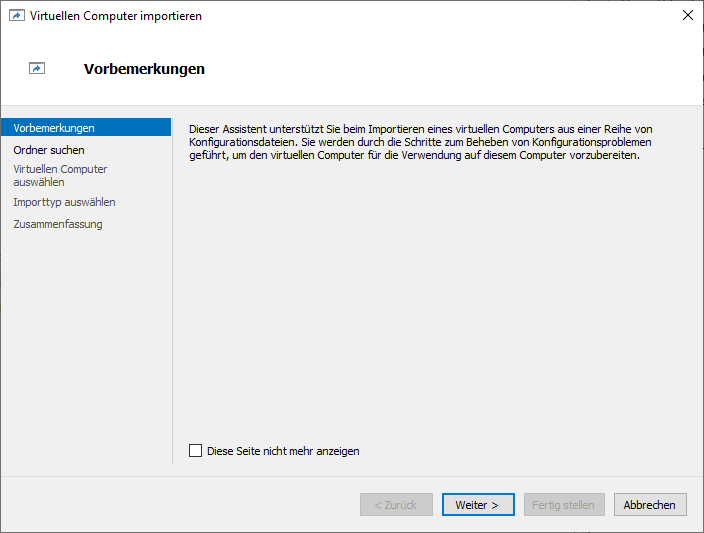The image size is (704, 533).
Task: Click the bold Vorbemerkungen page heading
Action: click(x=144, y=69)
